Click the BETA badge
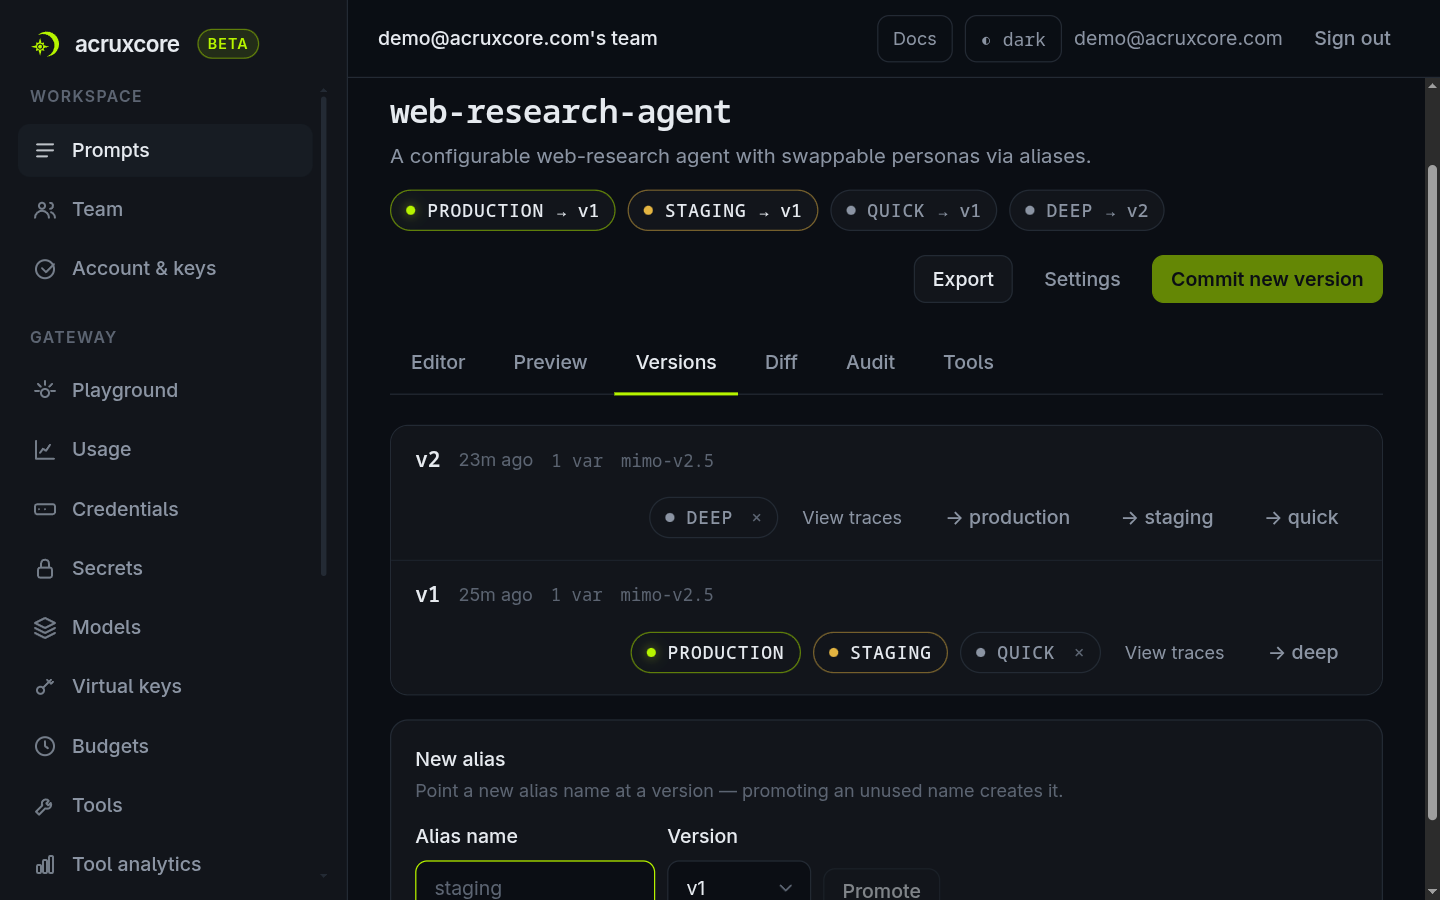 [x=228, y=44]
